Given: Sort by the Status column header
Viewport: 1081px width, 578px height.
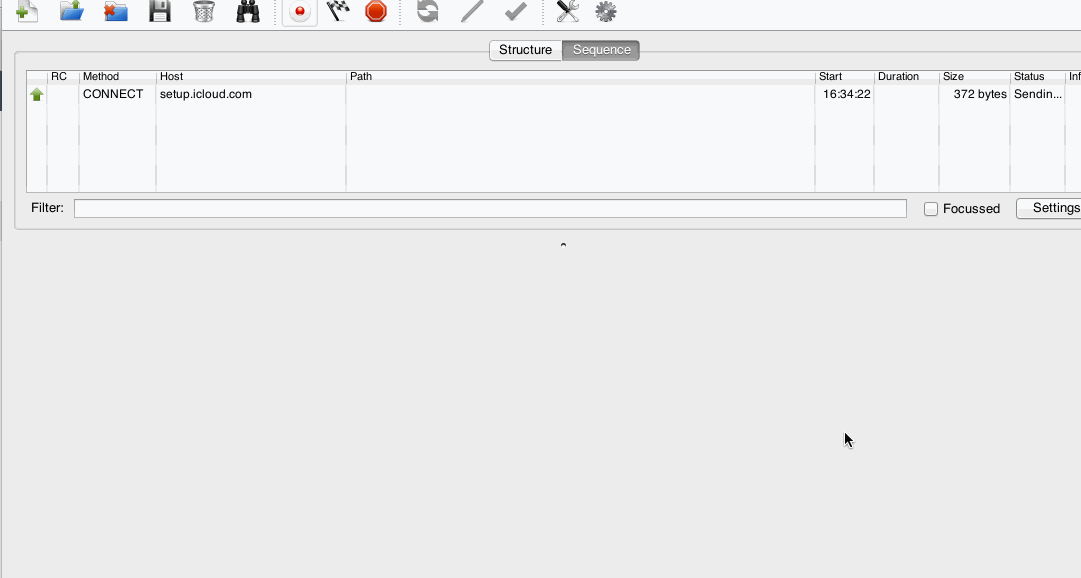Looking at the screenshot, I should (x=1038, y=77).
